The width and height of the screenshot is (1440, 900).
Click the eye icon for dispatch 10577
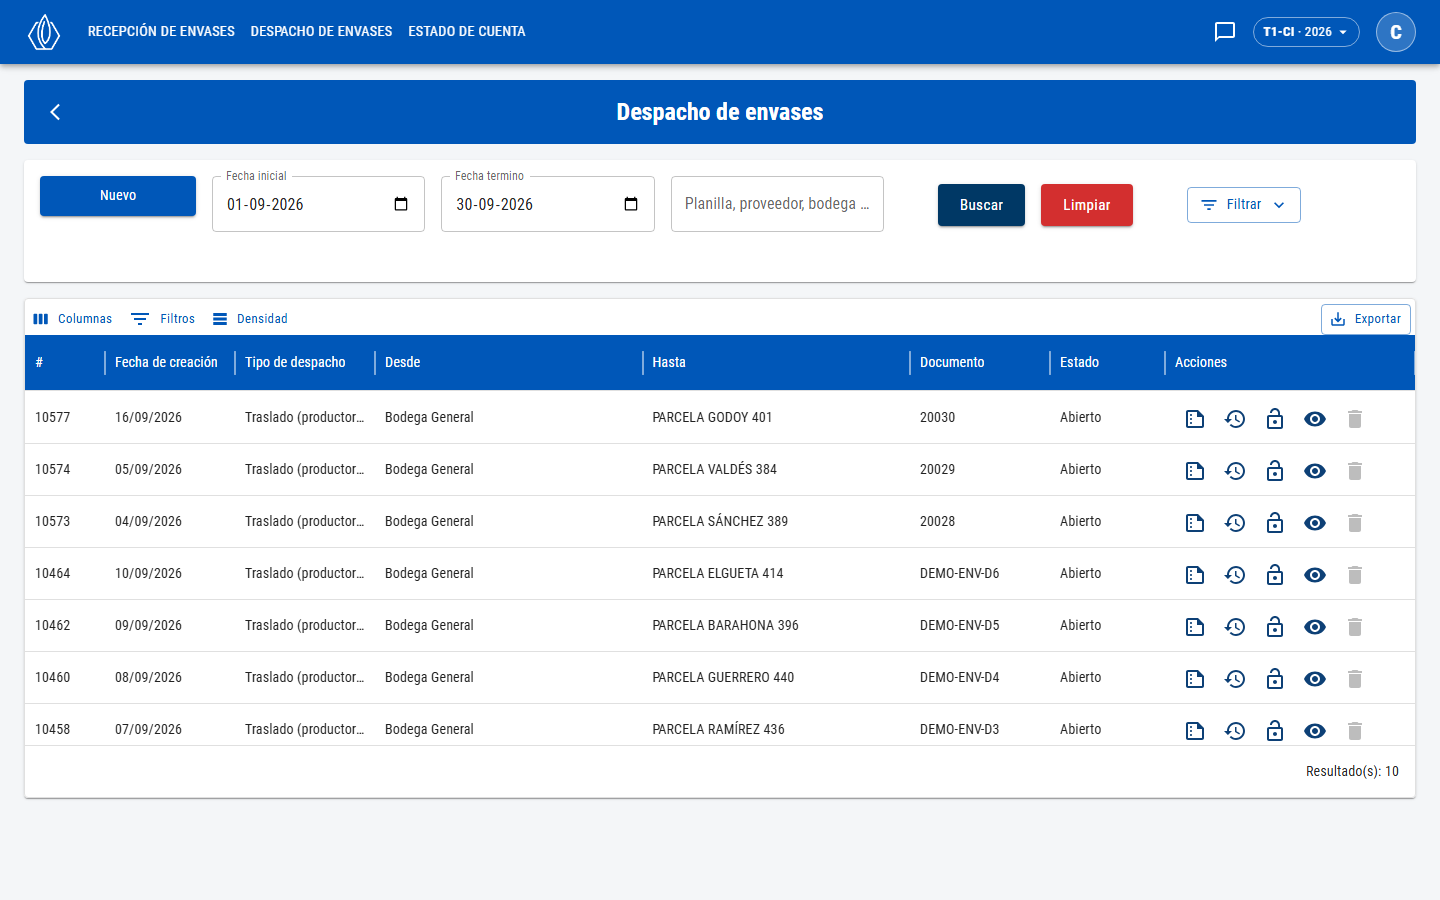pyautogui.click(x=1315, y=419)
